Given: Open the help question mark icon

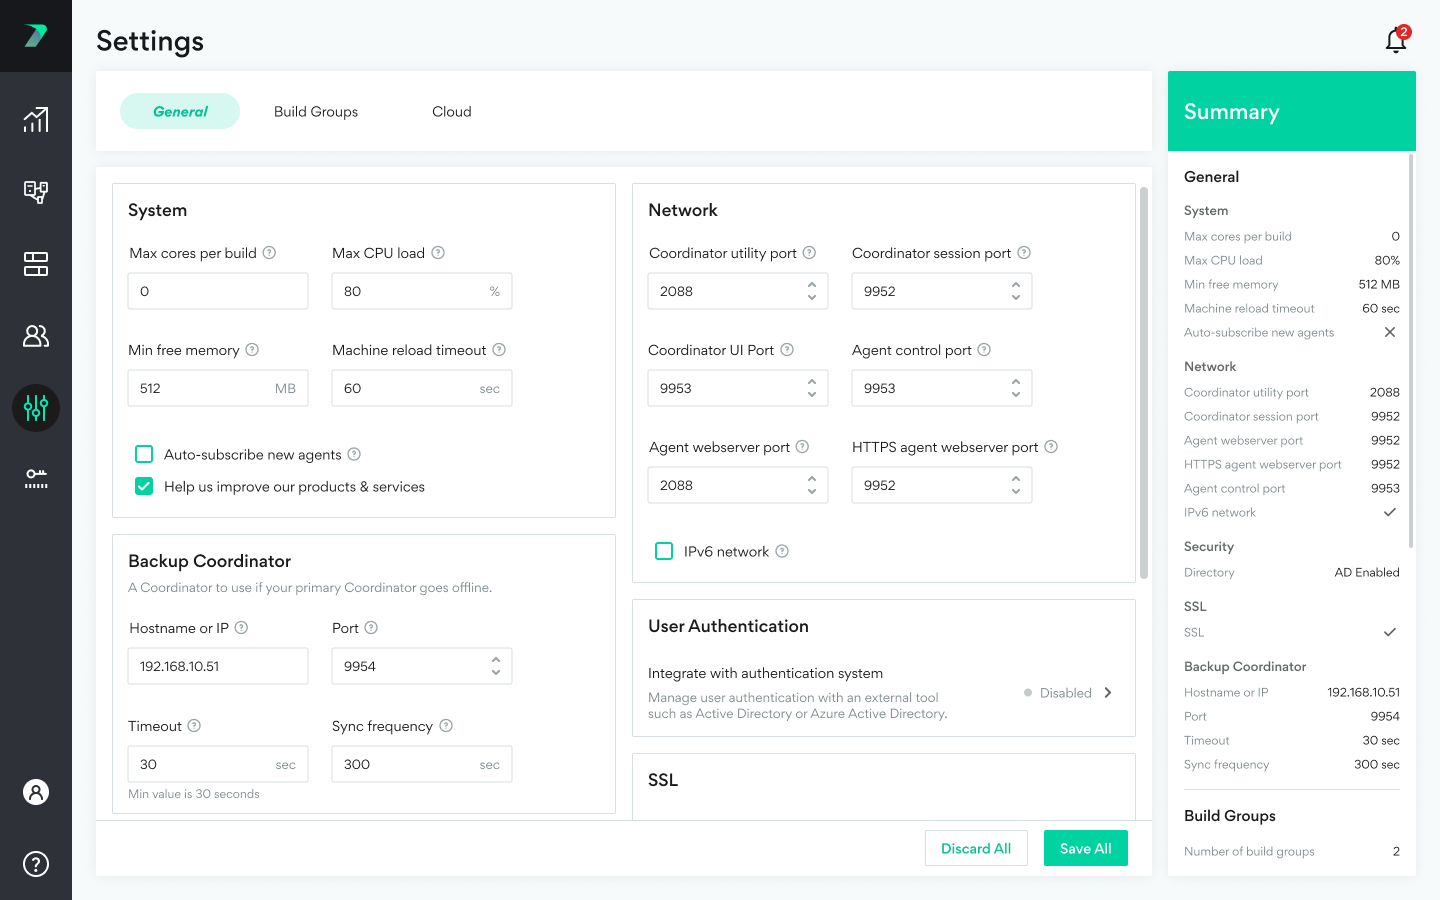Looking at the screenshot, I should pyautogui.click(x=36, y=864).
